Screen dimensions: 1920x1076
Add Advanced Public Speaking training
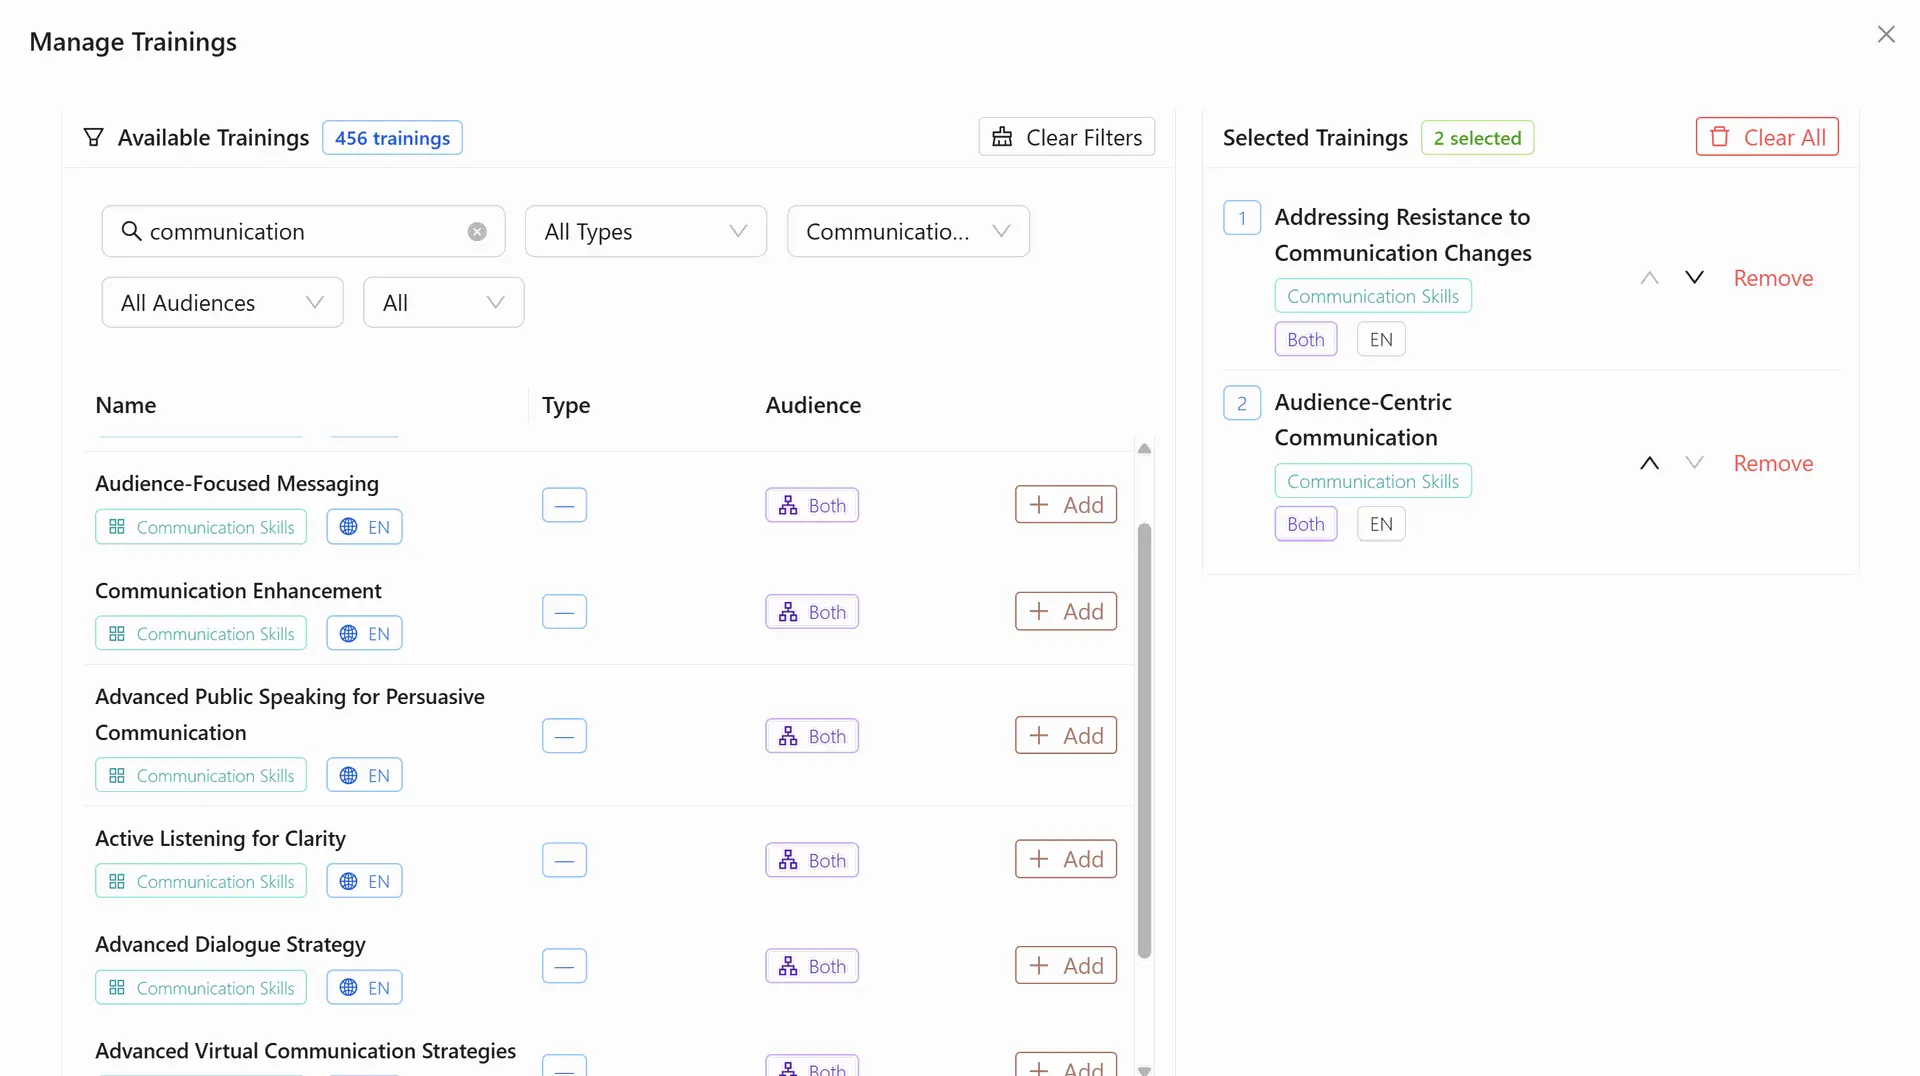coord(1065,736)
